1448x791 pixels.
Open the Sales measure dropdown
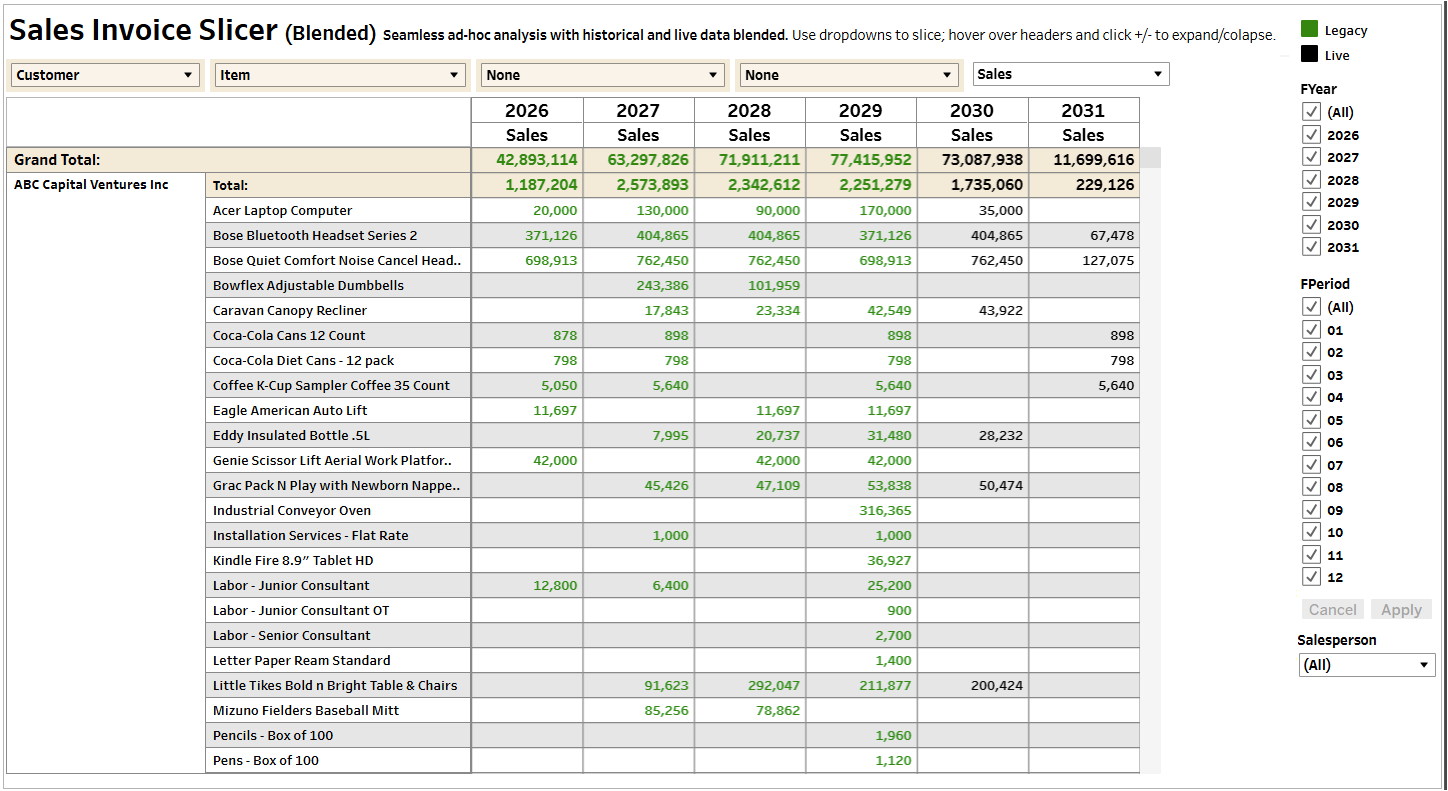(1071, 74)
